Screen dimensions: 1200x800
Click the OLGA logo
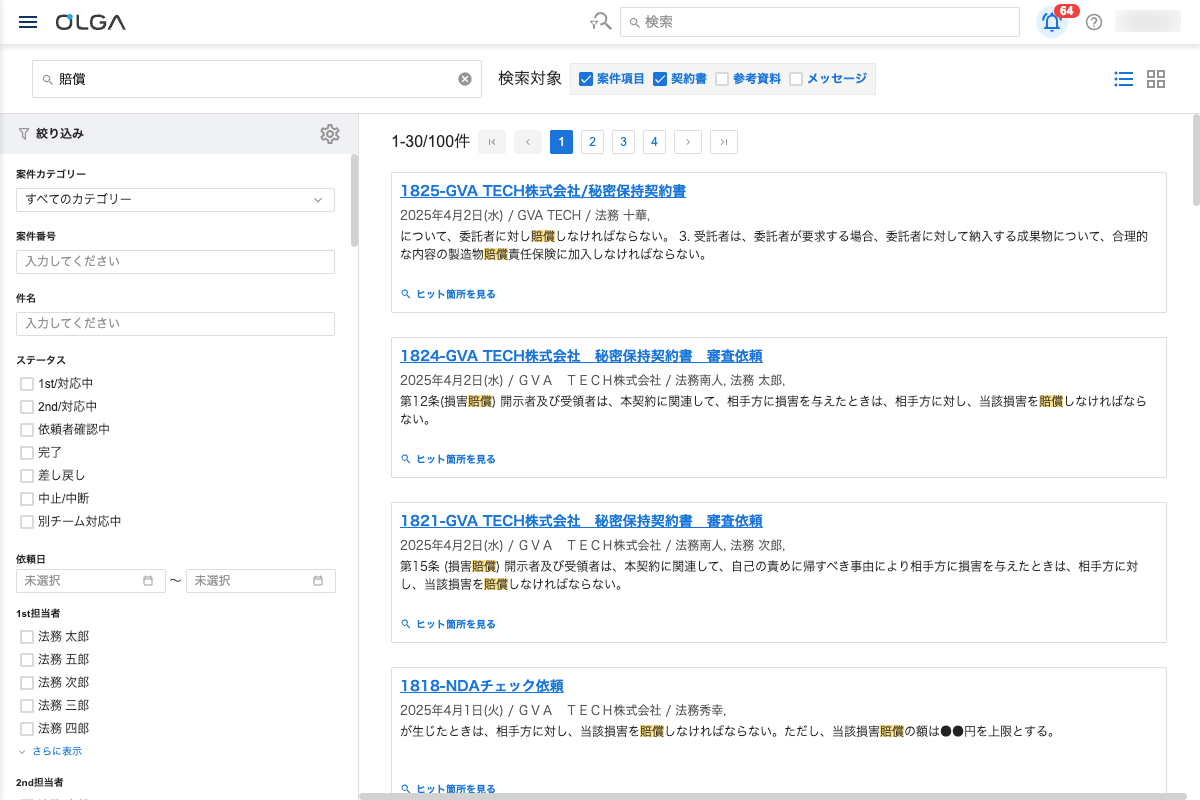pos(91,22)
